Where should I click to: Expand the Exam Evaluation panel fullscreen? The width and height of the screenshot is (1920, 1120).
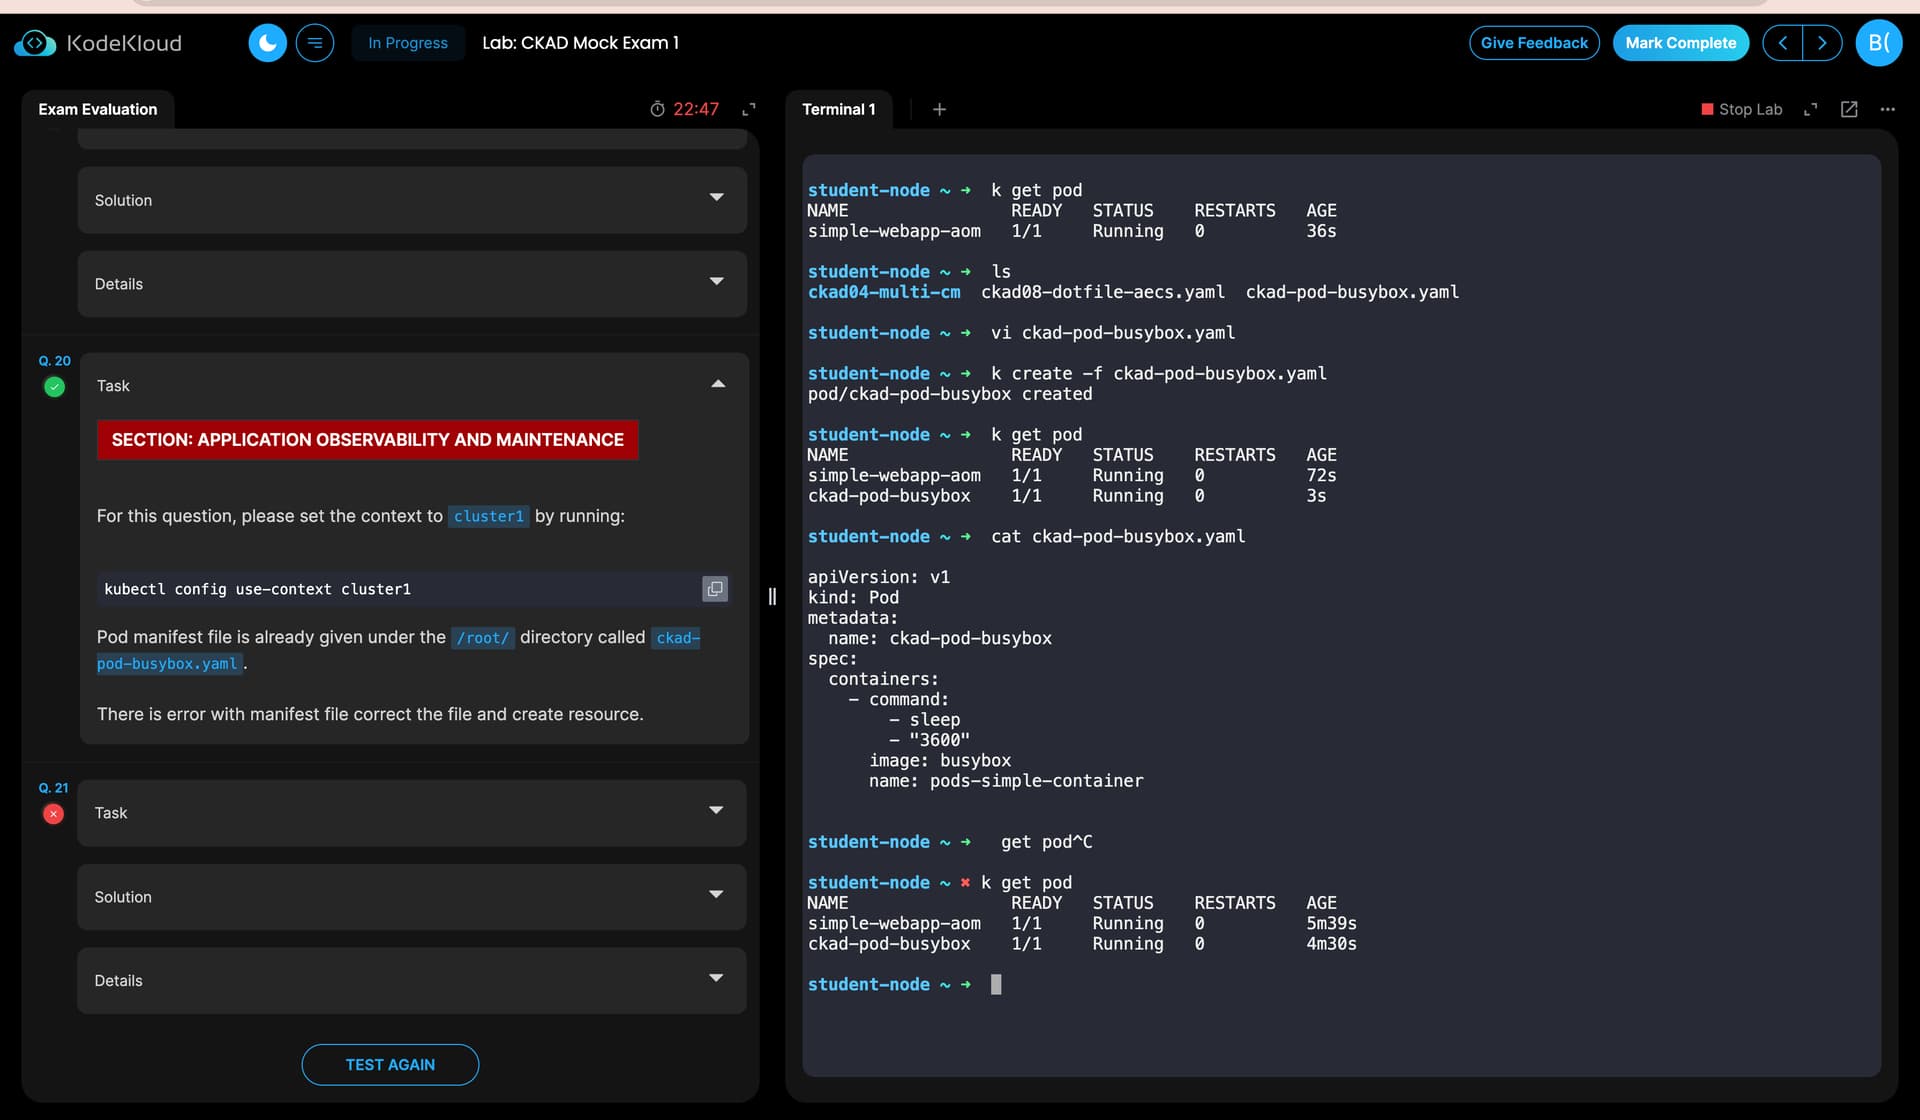[749, 109]
